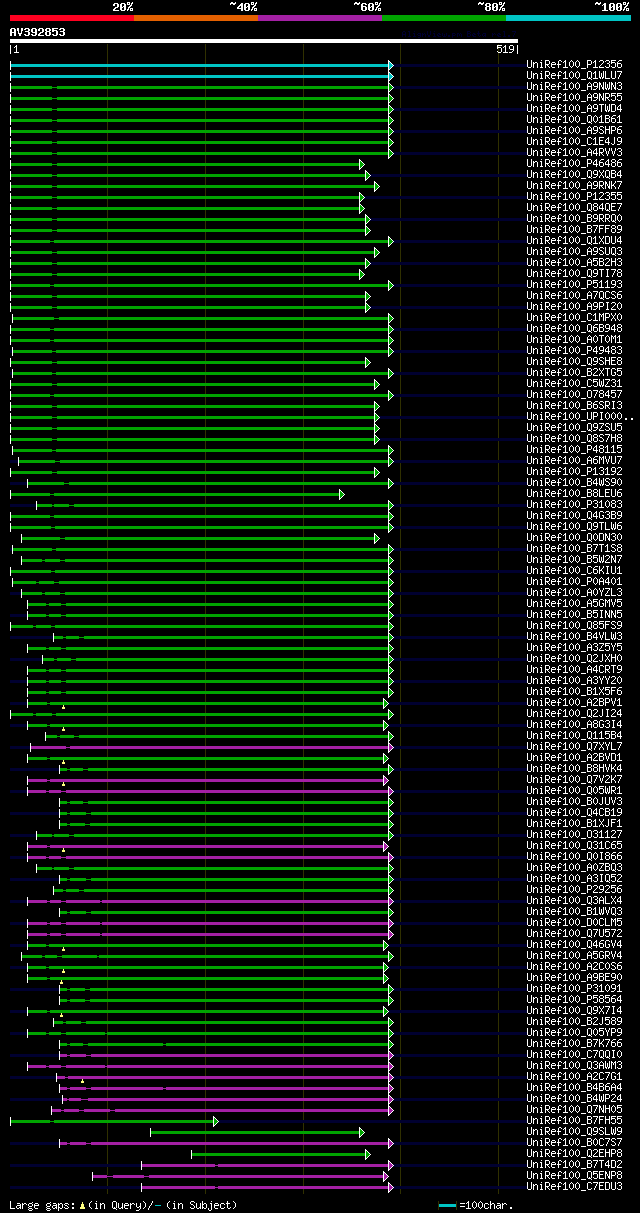Click the UniRef100_Q7NH05 label
This screenshot has width=640, height=1213.
[574, 1109]
